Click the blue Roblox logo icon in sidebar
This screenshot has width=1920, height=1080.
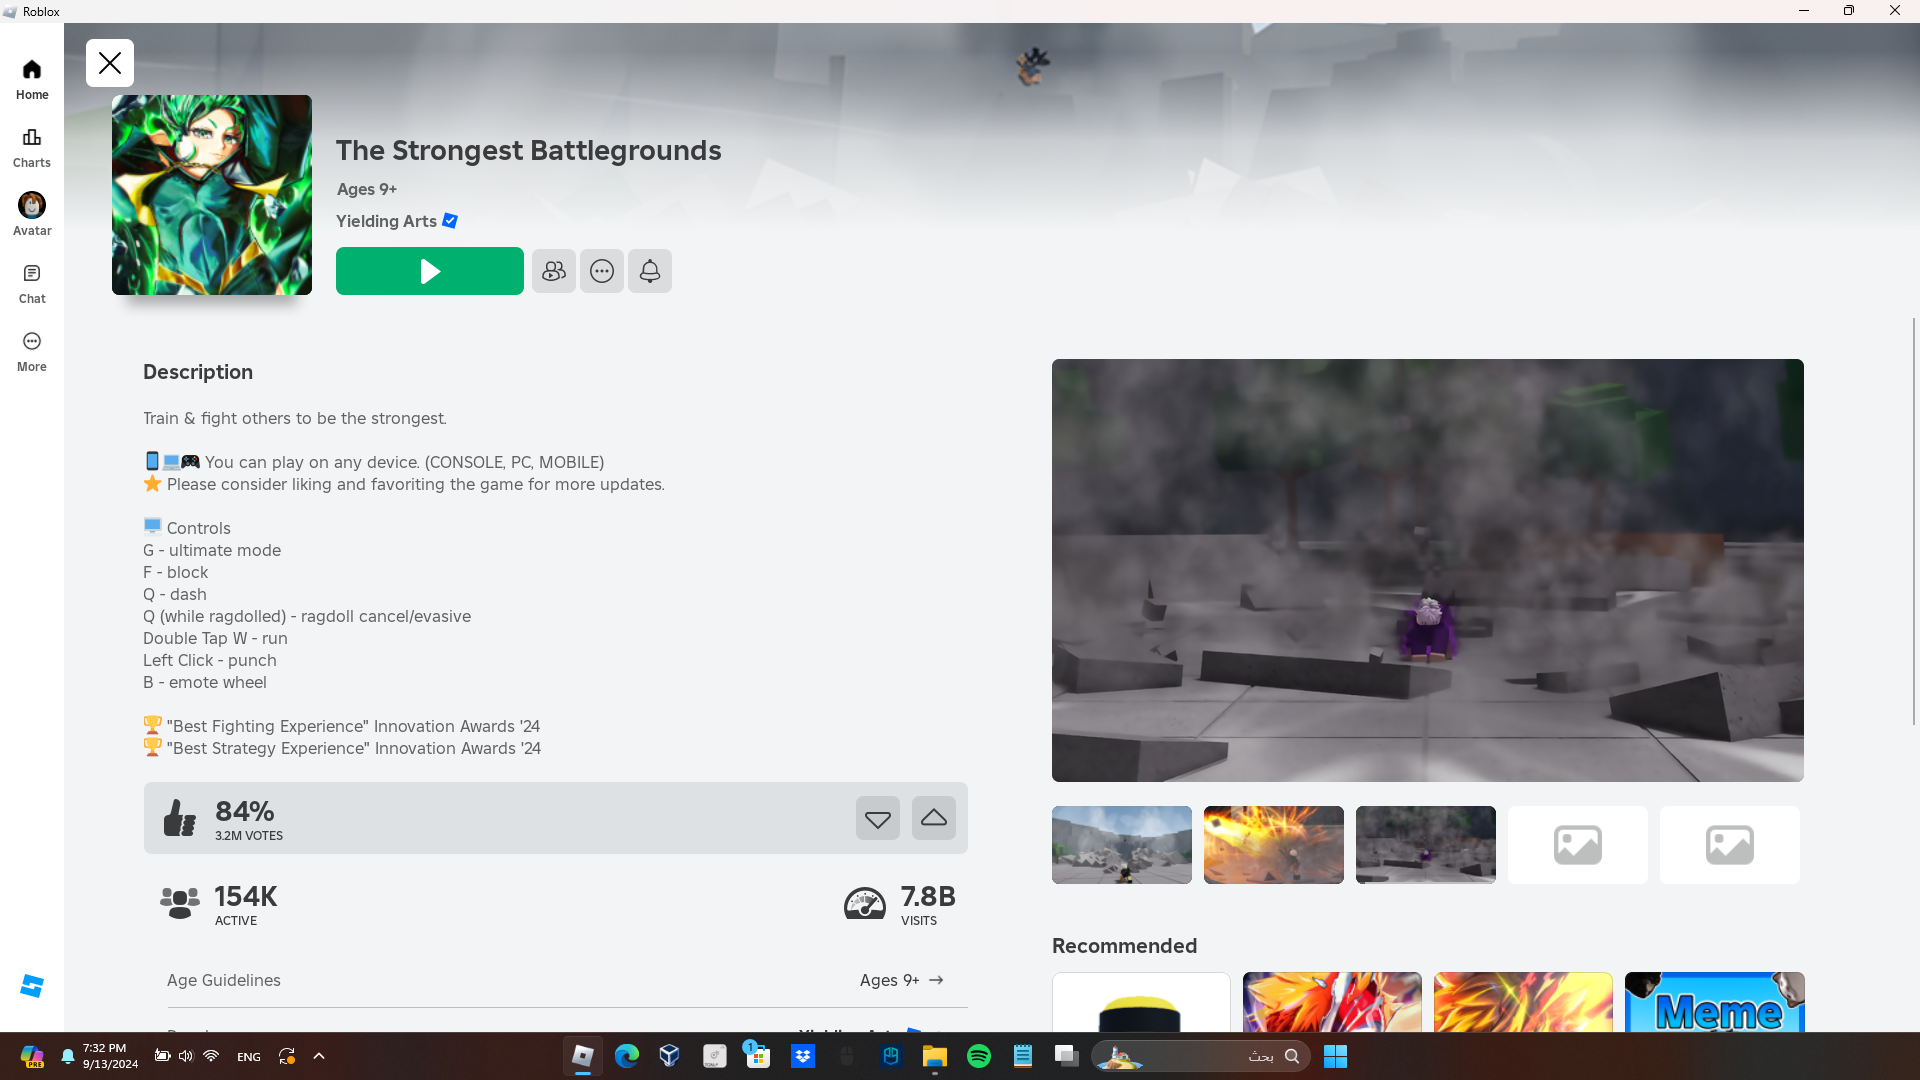[x=32, y=986]
